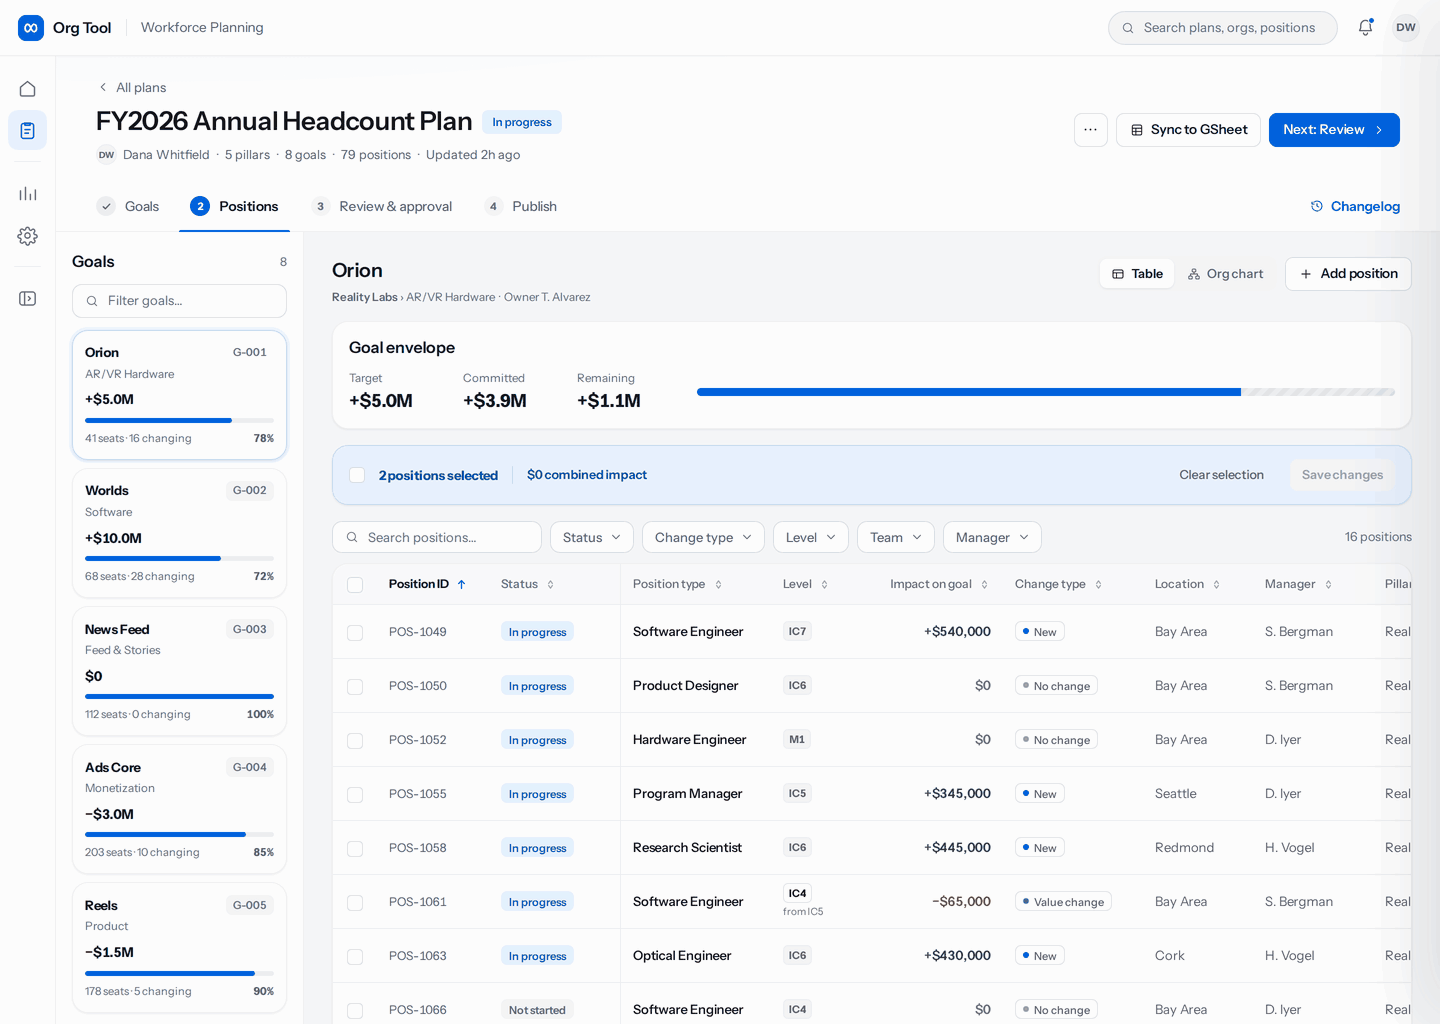Click Add position button
This screenshot has height=1024, width=1440.
tap(1348, 274)
